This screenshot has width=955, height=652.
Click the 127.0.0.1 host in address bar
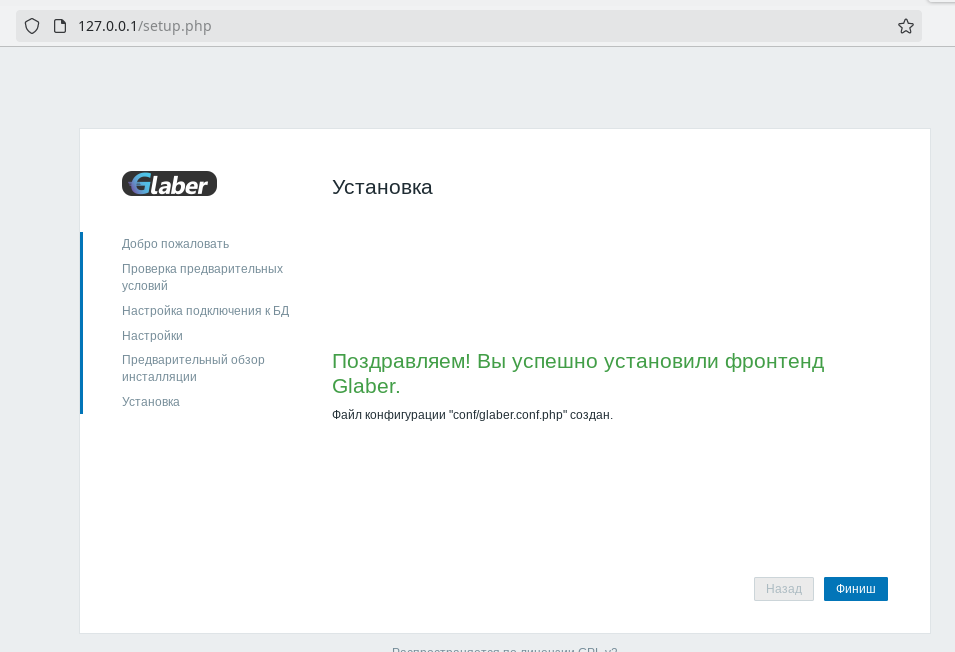(x=107, y=26)
